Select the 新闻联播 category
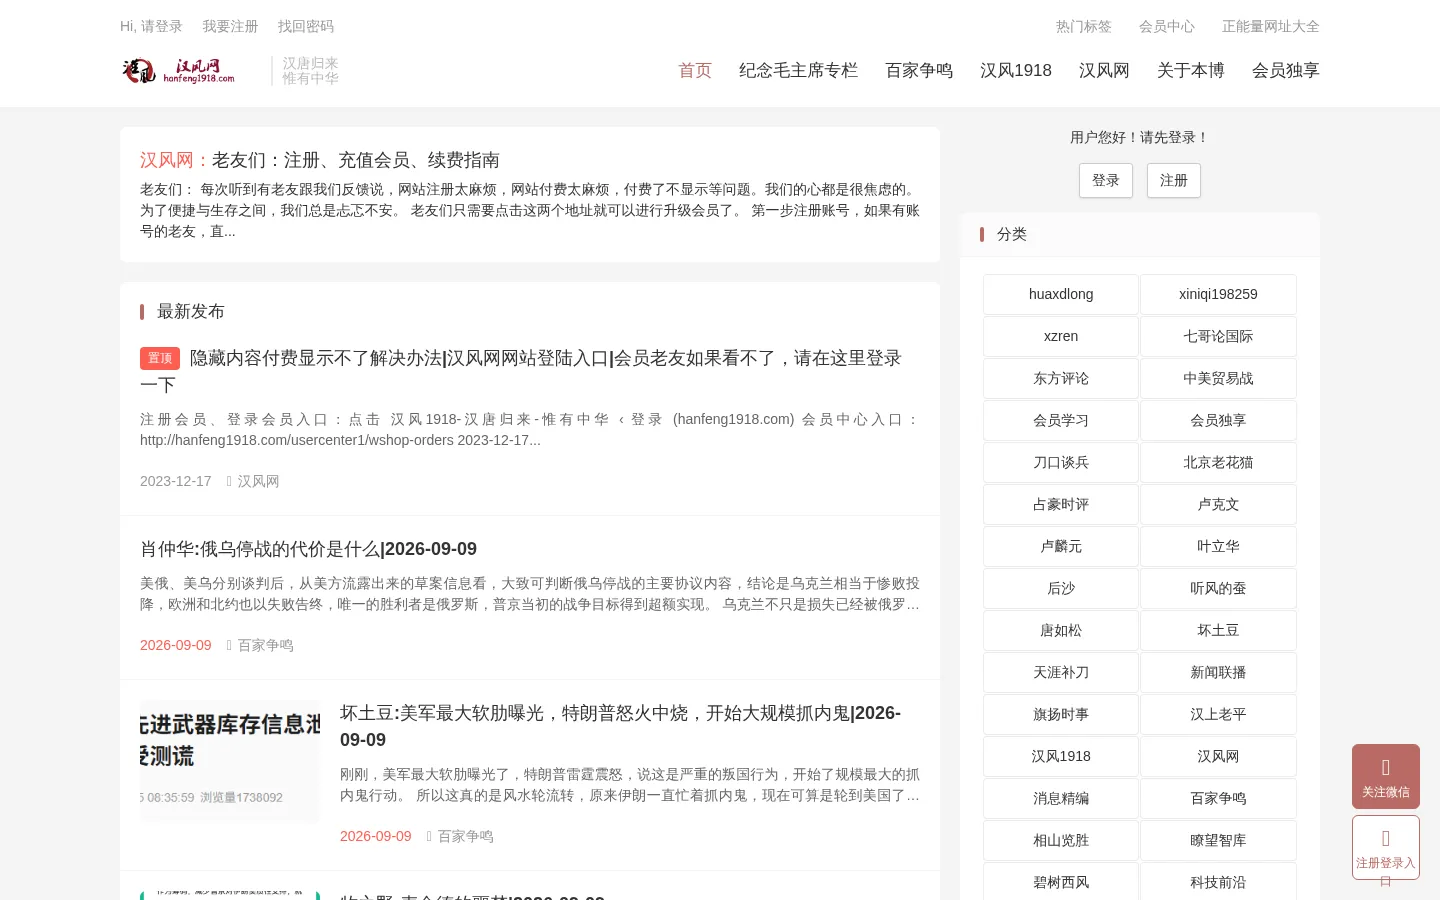1440x900 pixels. (1218, 672)
